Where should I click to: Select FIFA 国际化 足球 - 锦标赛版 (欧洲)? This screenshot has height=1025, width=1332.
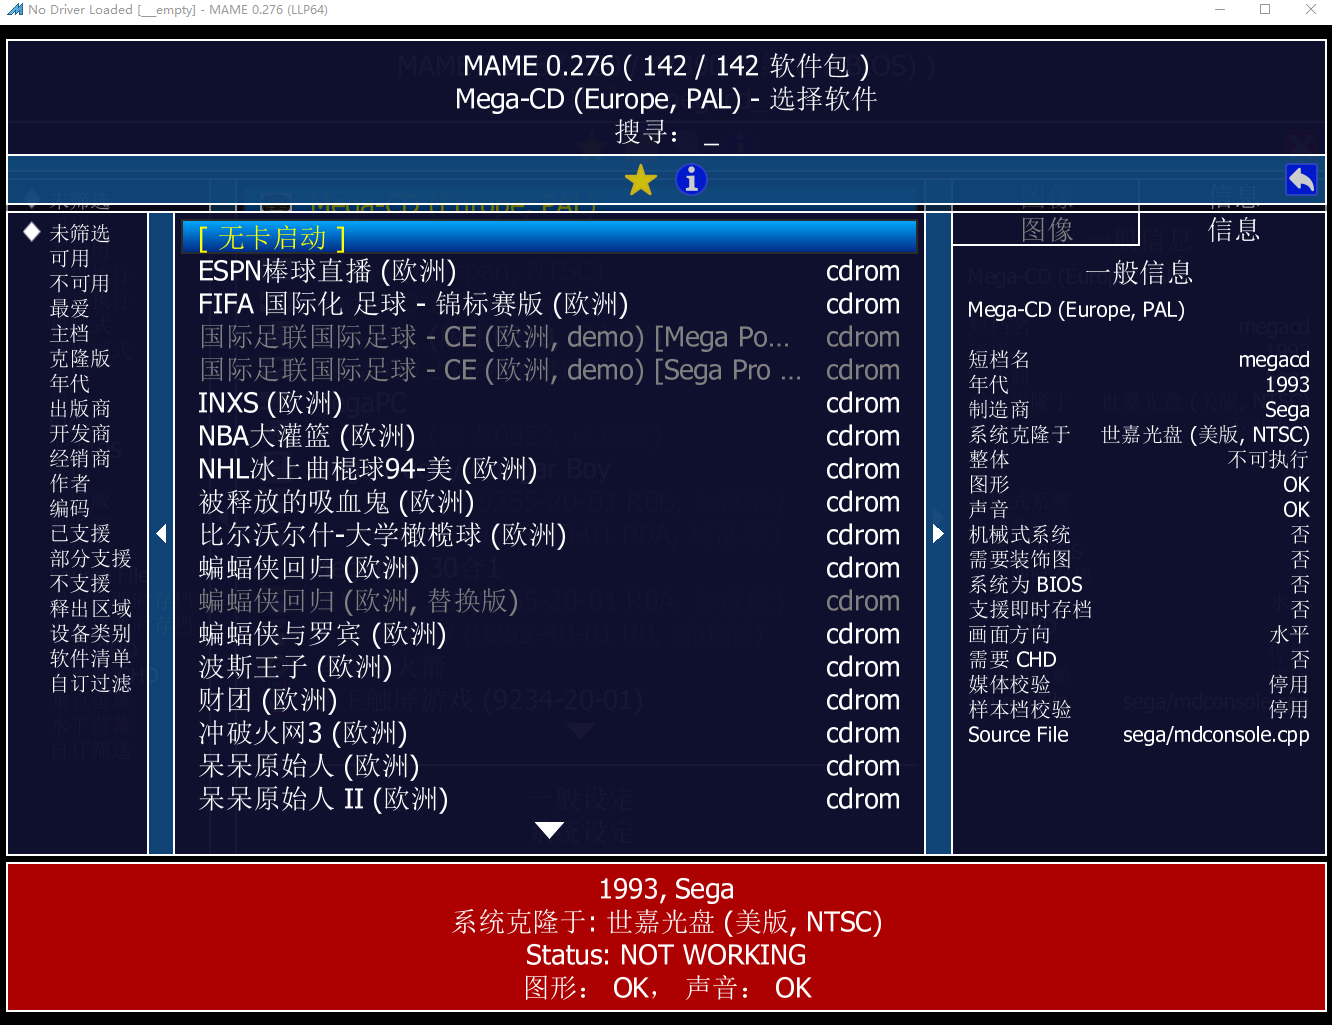(549, 304)
